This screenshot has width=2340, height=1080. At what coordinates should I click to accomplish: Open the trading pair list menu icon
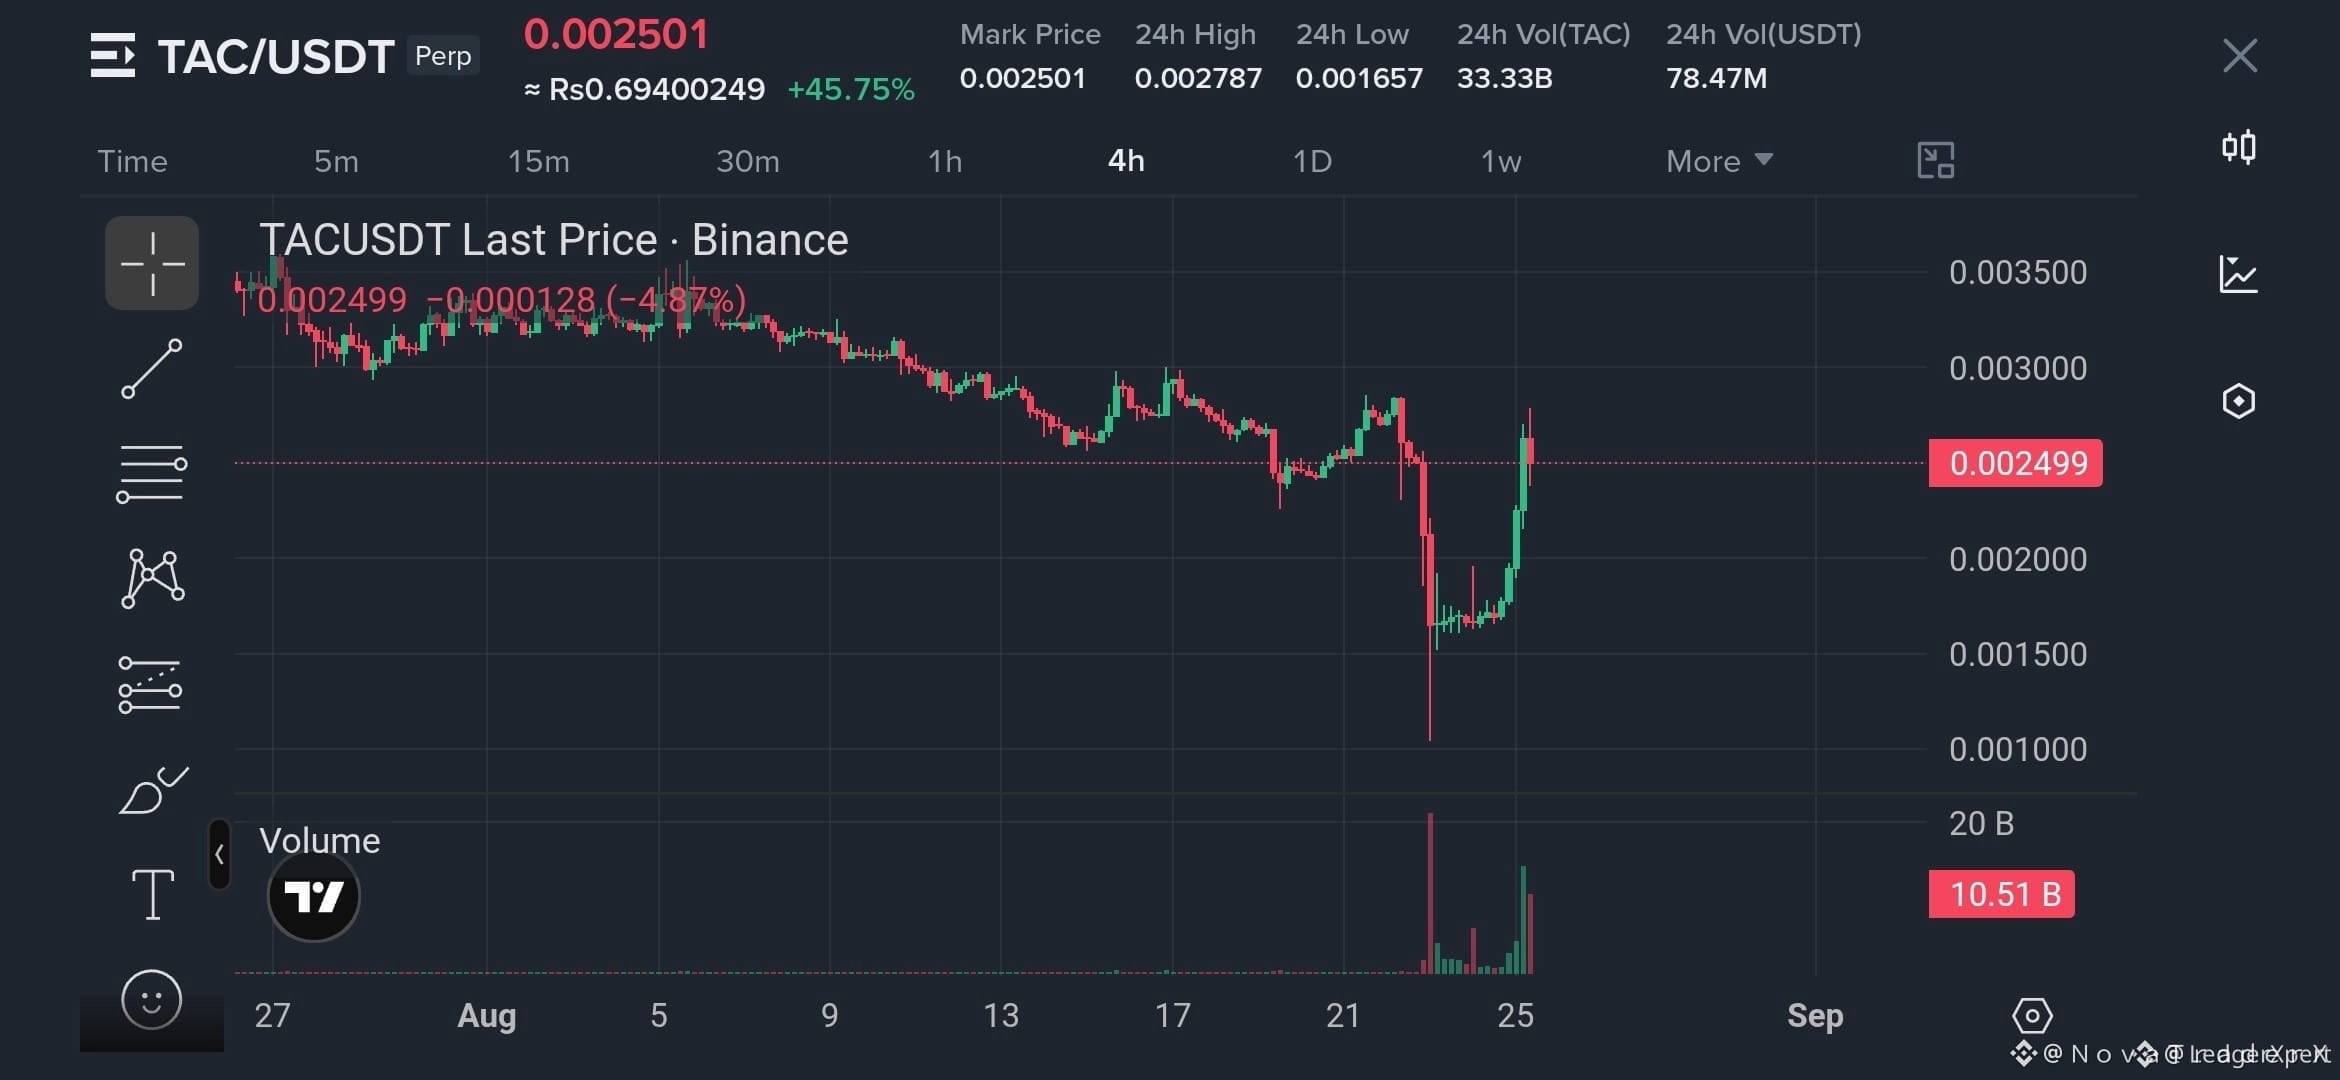pyautogui.click(x=112, y=55)
